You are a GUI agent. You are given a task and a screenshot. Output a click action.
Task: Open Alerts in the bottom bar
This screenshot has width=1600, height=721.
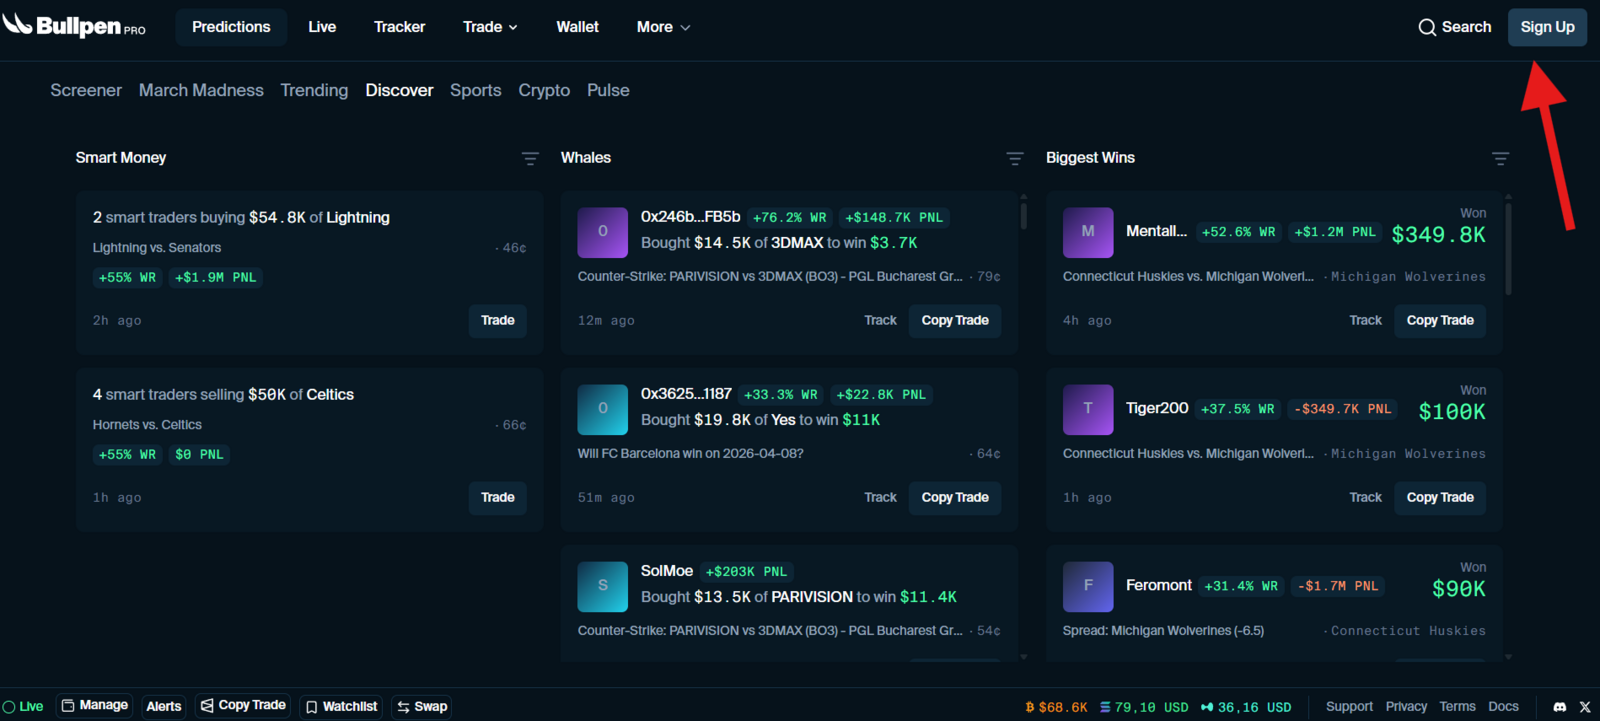(164, 706)
